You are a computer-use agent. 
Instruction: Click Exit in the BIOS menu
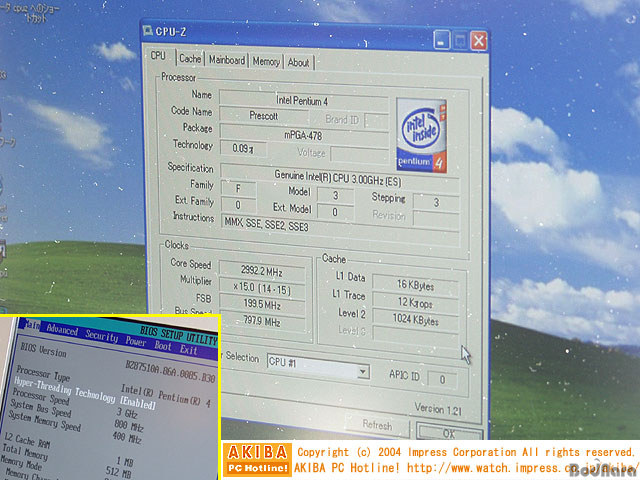[189, 350]
